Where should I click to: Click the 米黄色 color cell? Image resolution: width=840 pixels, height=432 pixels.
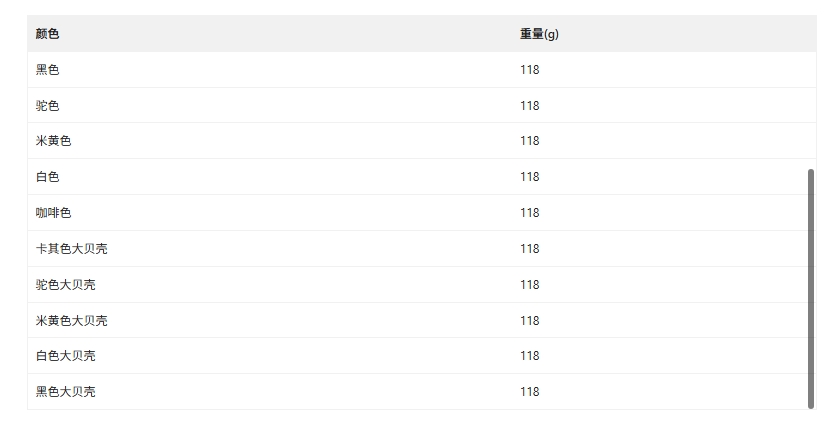point(53,141)
